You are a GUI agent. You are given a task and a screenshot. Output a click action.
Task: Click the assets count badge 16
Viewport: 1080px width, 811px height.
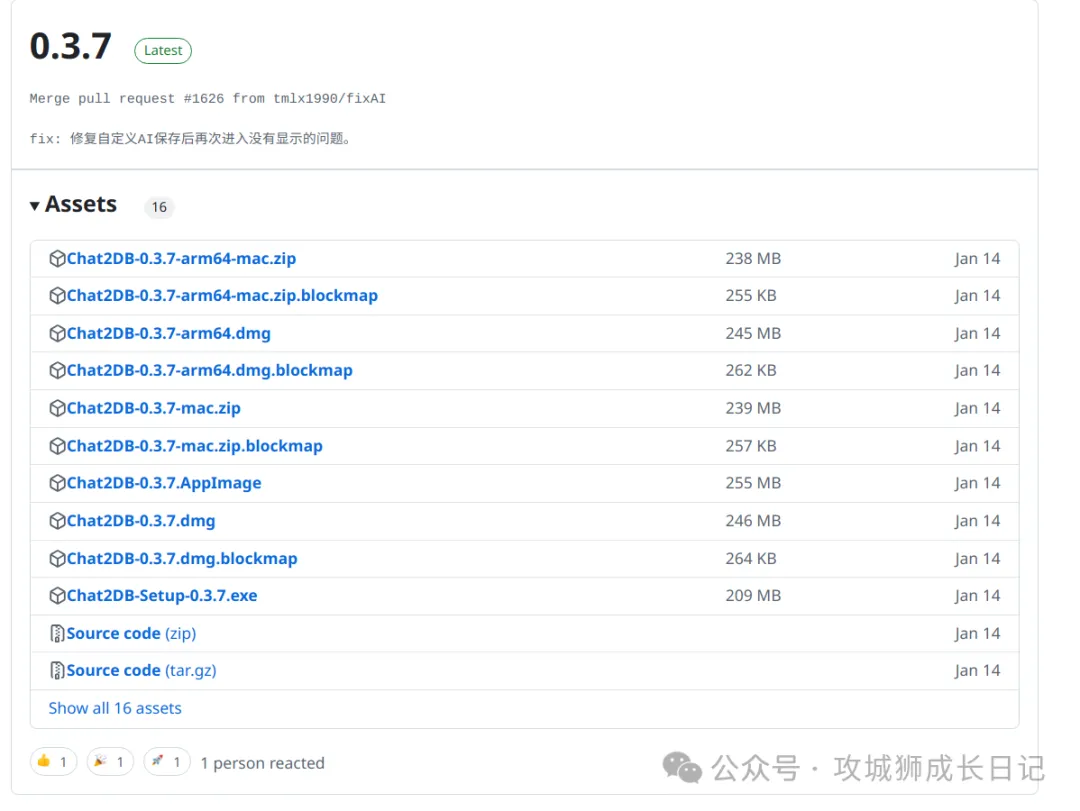[x=159, y=207]
